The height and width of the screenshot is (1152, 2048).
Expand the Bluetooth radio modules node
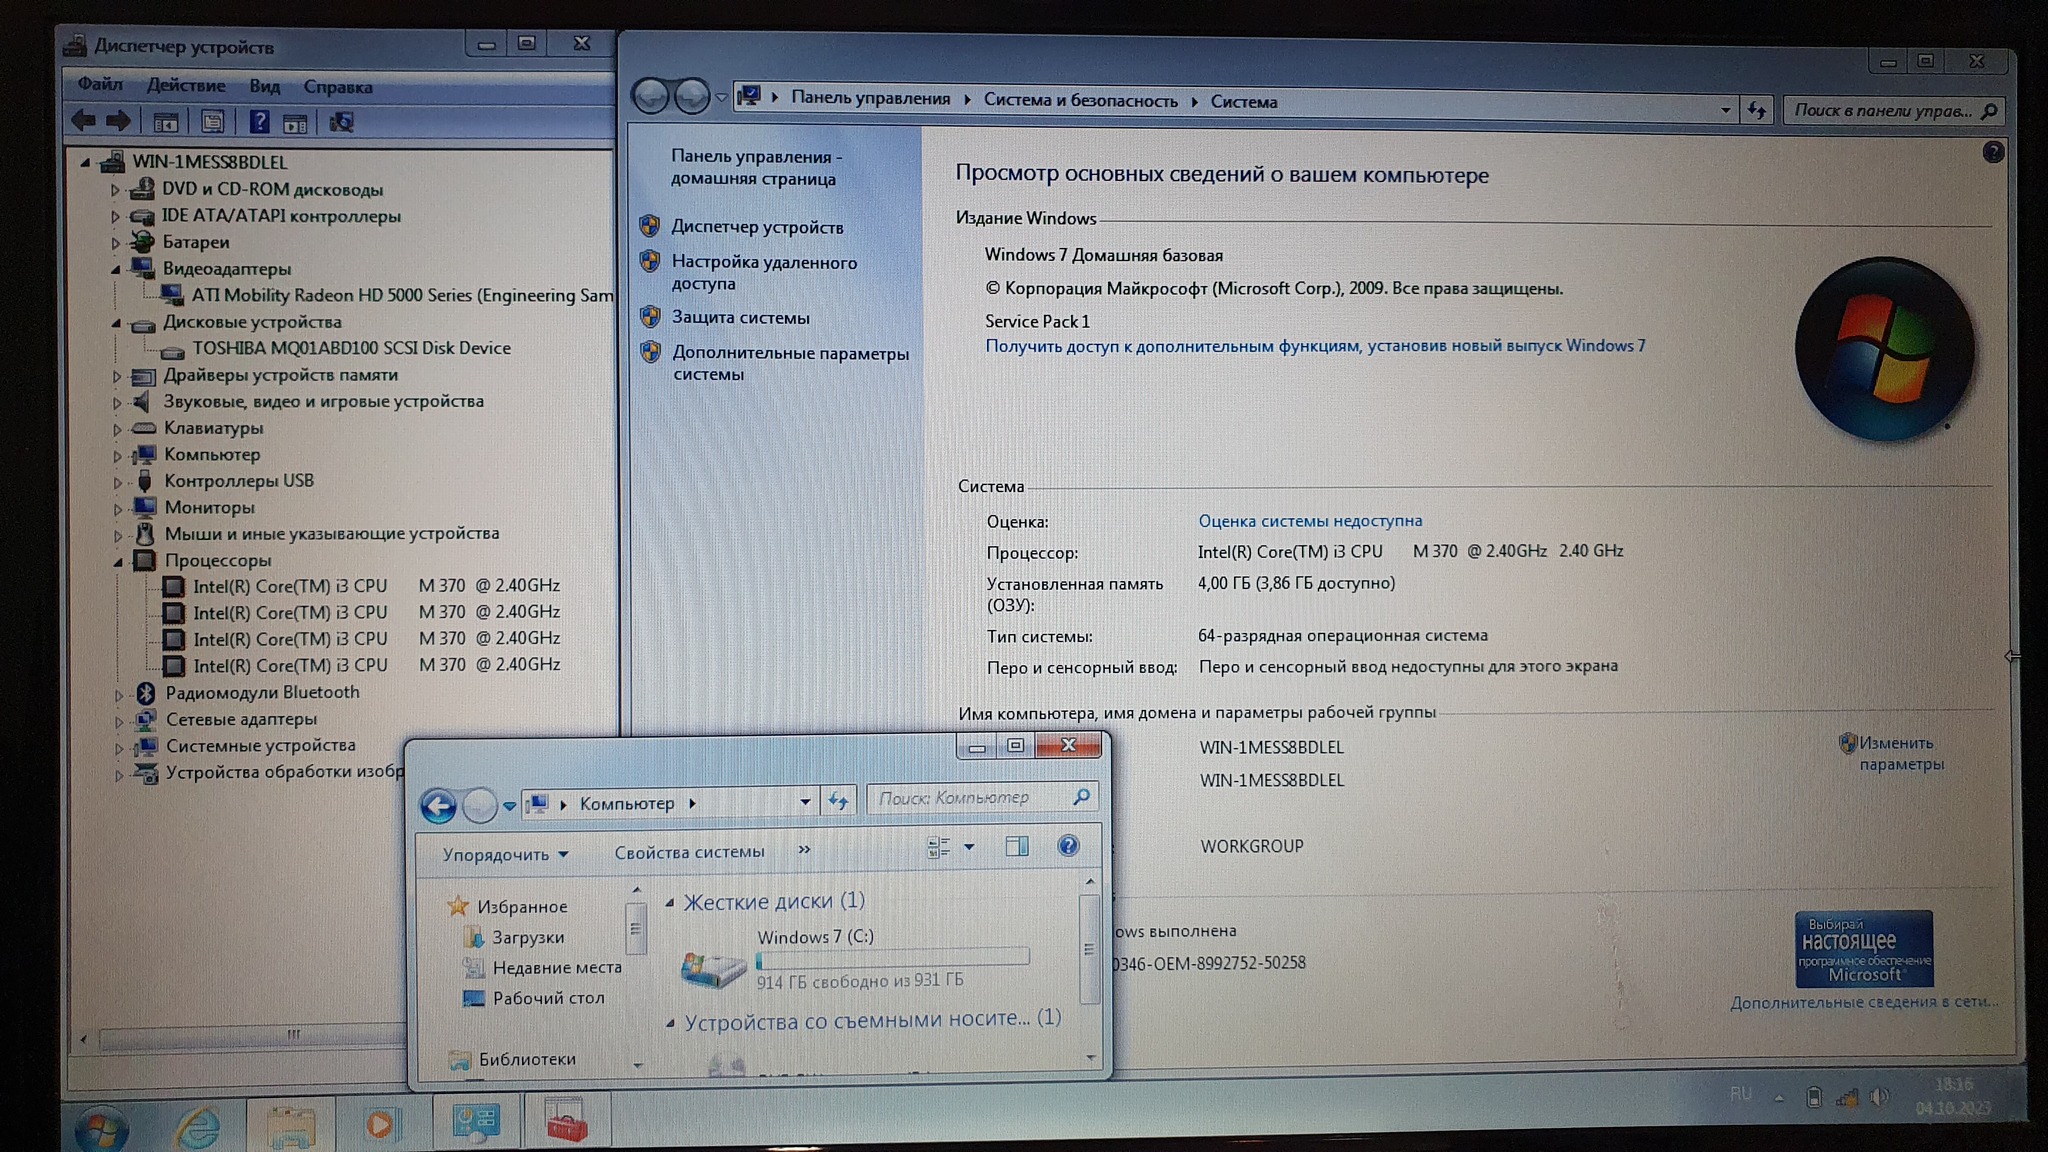tap(118, 694)
